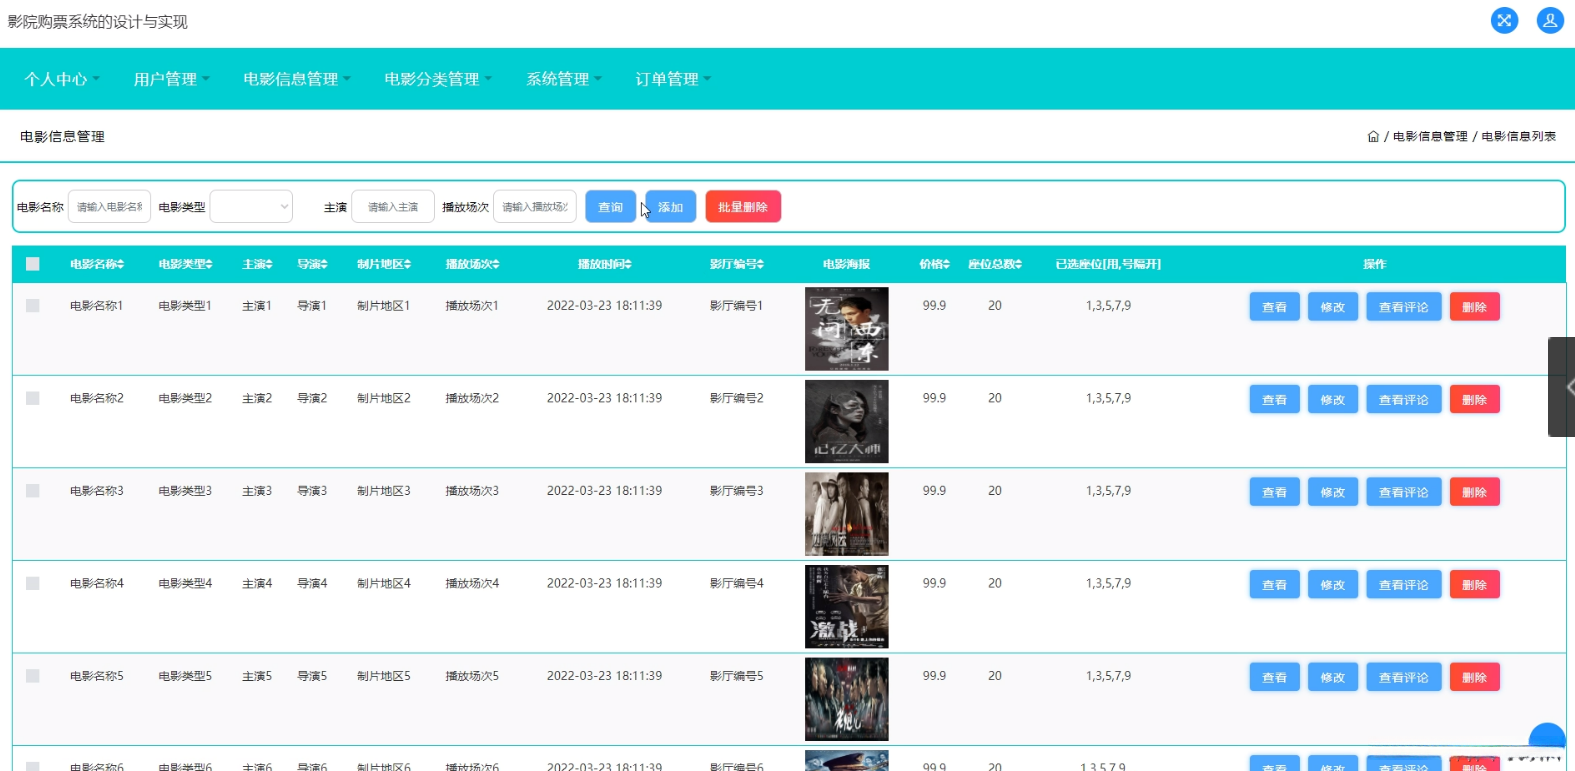This screenshot has width=1575, height=771.
Task: Expand the dark side panel arrow handle
Action: [1563, 387]
